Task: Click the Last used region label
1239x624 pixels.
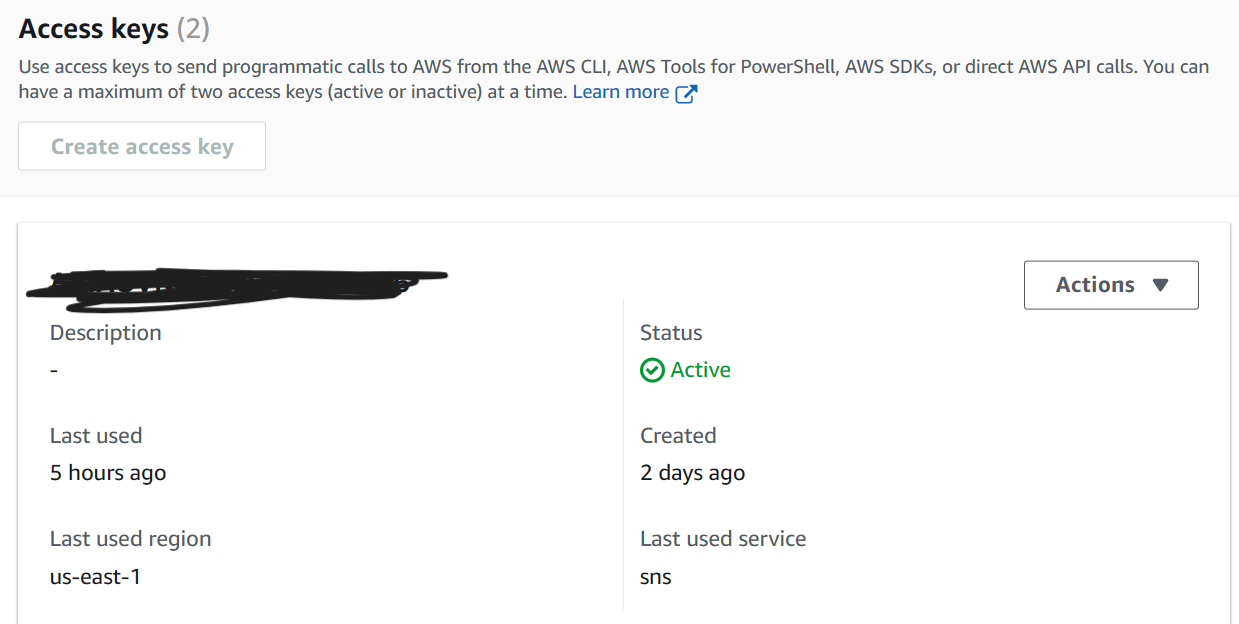Action: 130,538
